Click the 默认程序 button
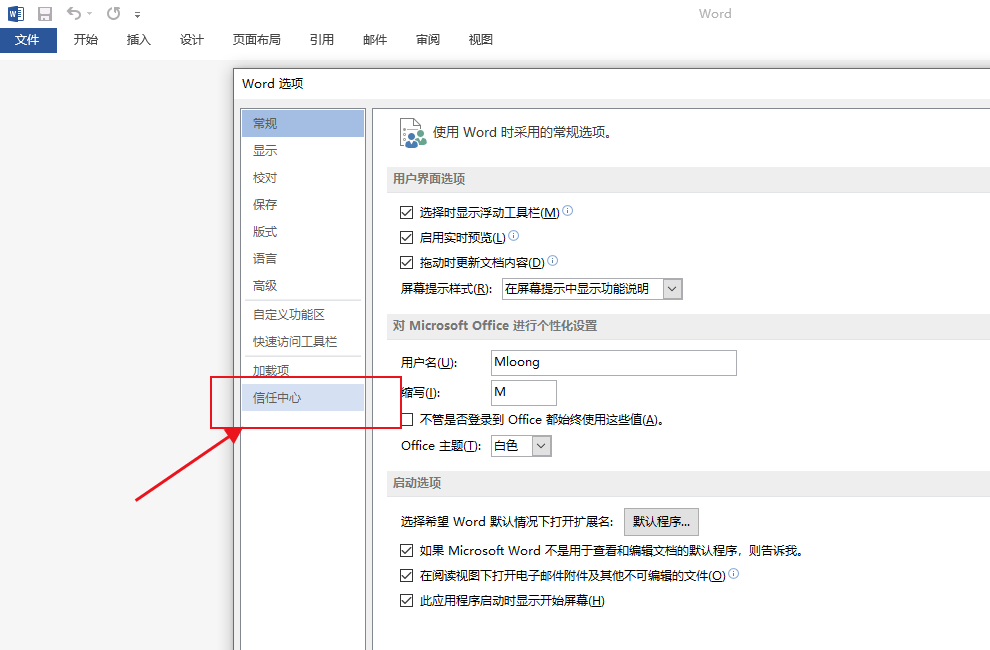The height and width of the screenshot is (650, 990). click(659, 522)
